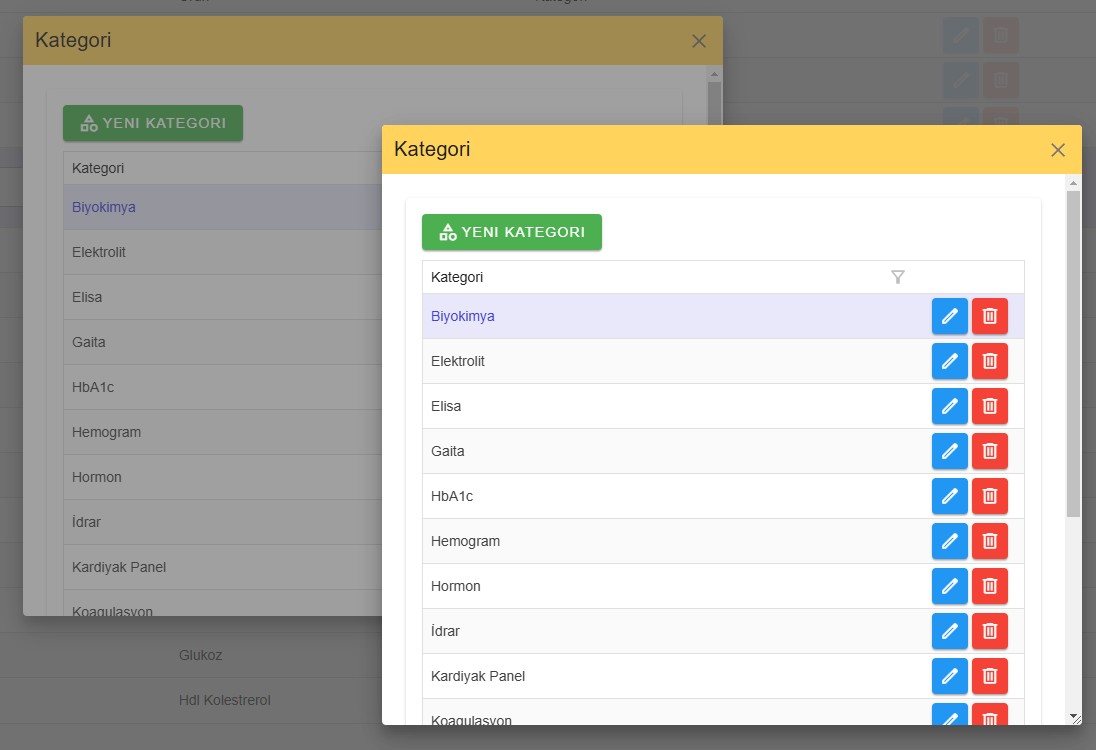This screenshot has height=750, width=1096.
Task: Delete the Biyokimya category
Action: click(990, 316)
